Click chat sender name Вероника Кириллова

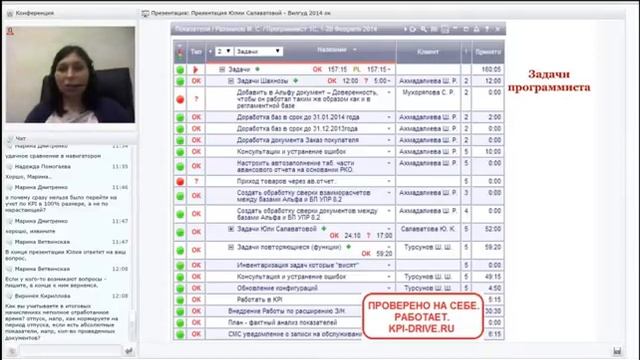click(x=42, y=296)
